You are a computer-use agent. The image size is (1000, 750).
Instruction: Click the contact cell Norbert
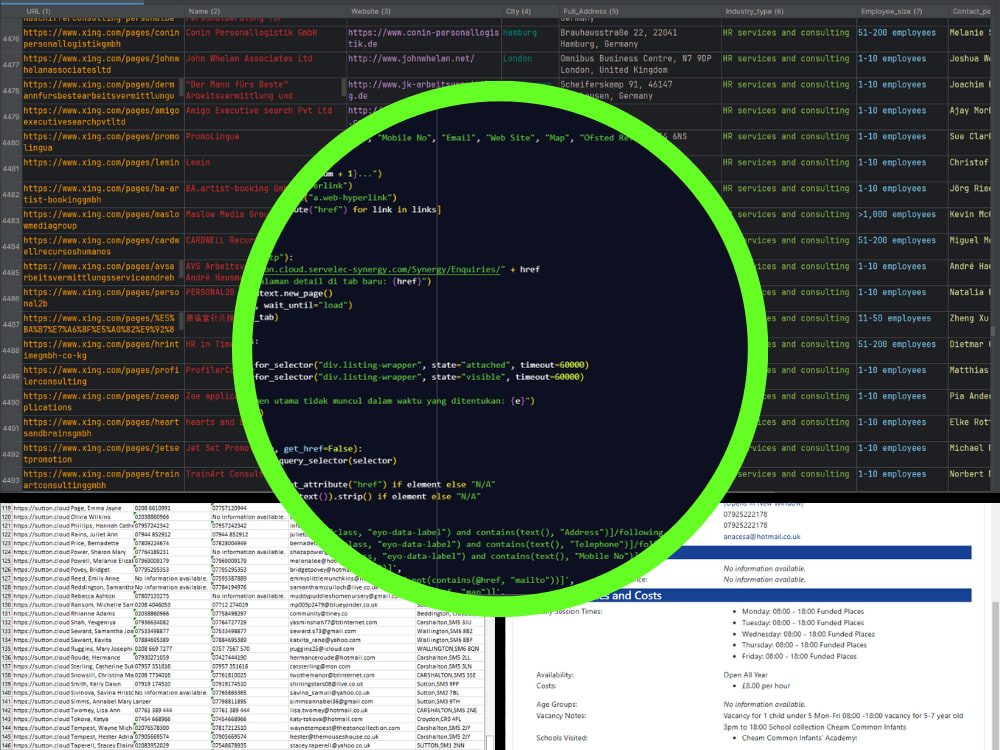(970, 474)
